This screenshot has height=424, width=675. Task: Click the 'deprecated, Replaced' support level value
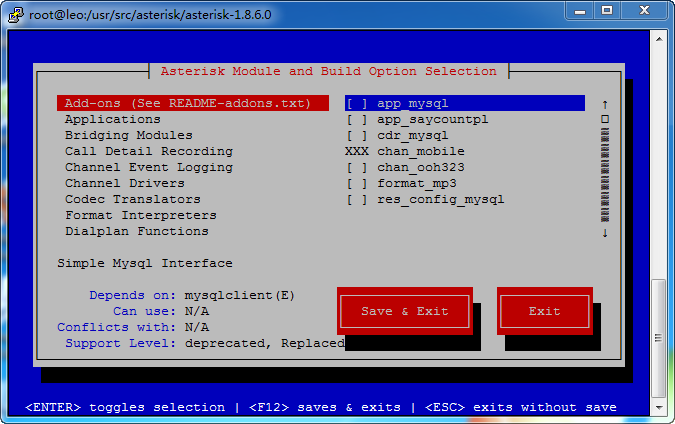tap(265, 343)
